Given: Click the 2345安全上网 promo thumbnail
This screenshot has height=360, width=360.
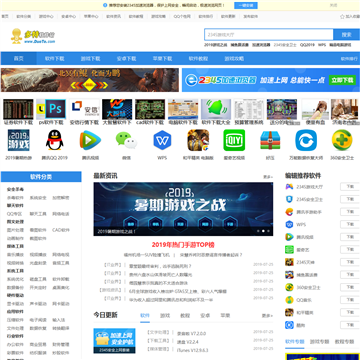Looking at the screenshot, I should click(114, 341).
